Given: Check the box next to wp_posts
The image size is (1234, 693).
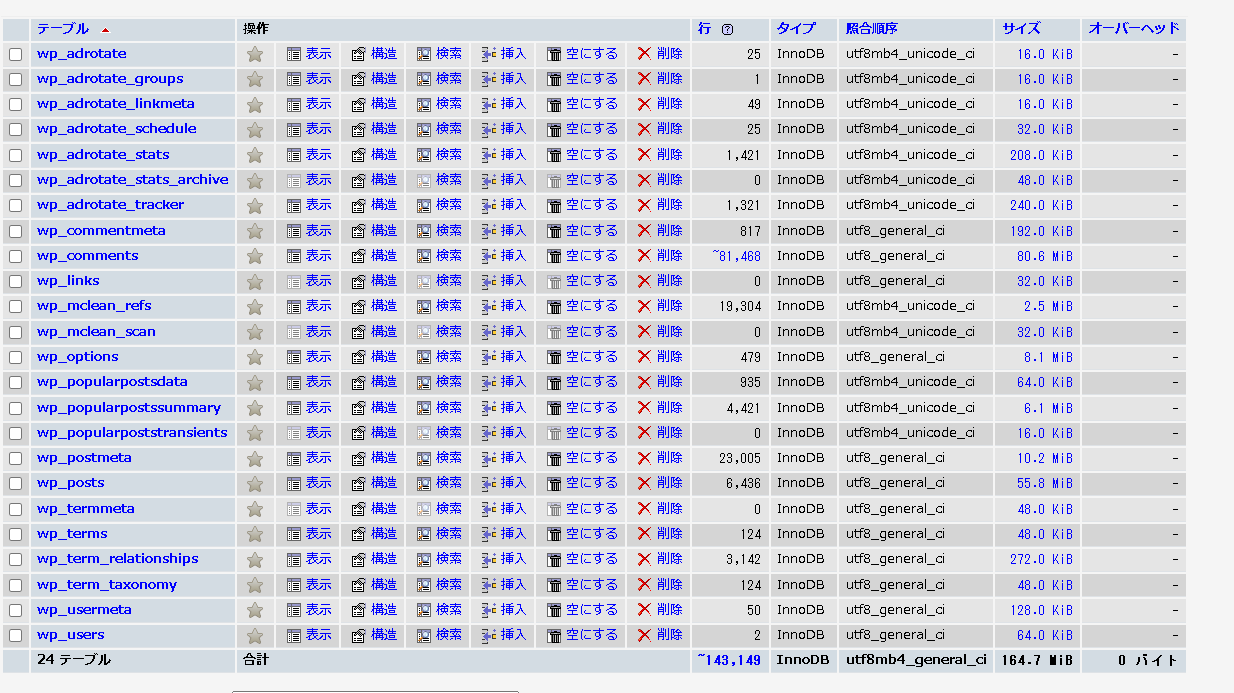Looking at the screenshot, I should (x=15, y=483).
